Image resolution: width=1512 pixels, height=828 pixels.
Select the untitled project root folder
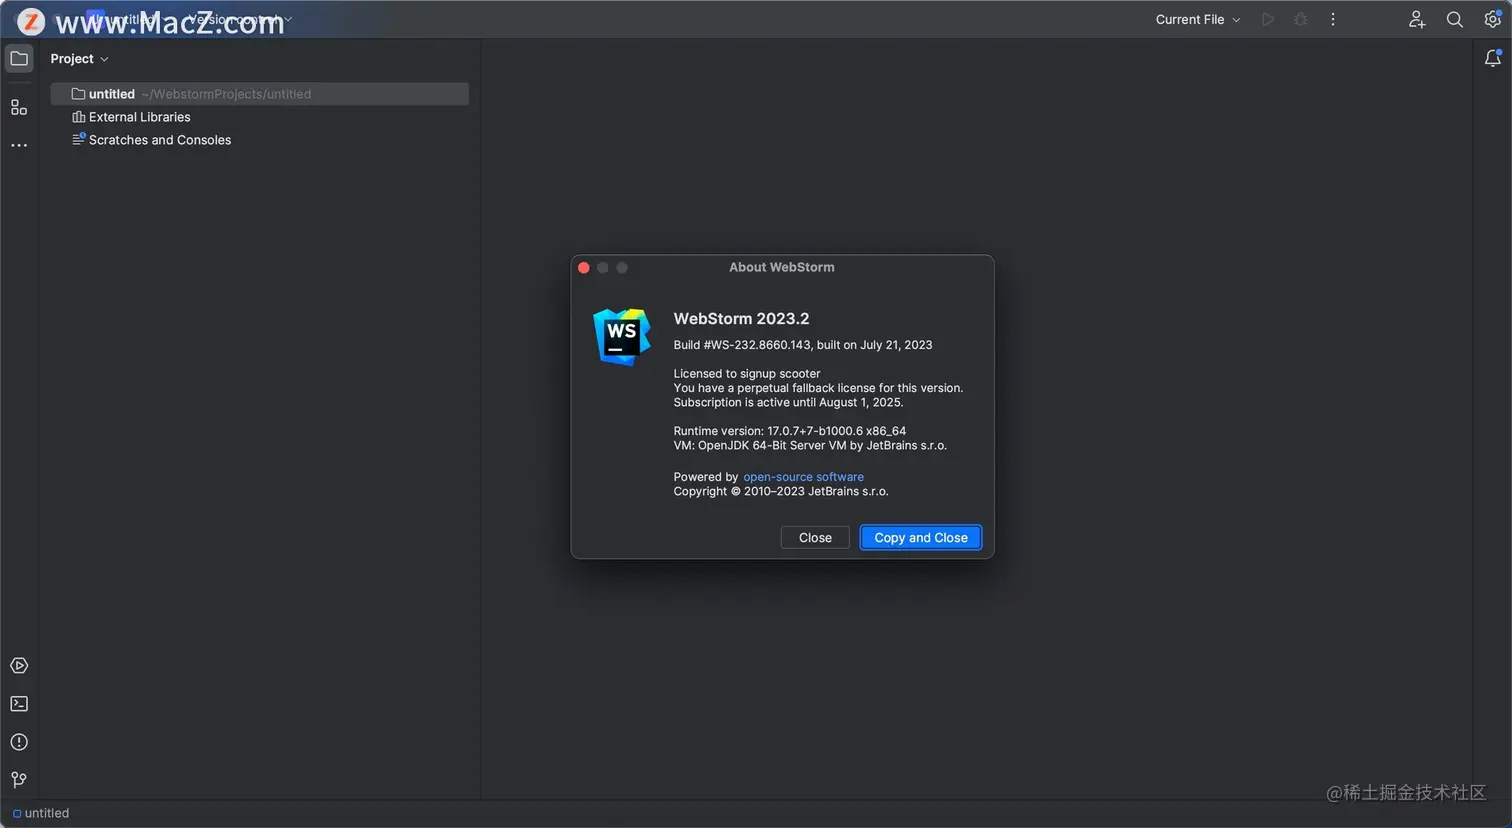(260, 94)
